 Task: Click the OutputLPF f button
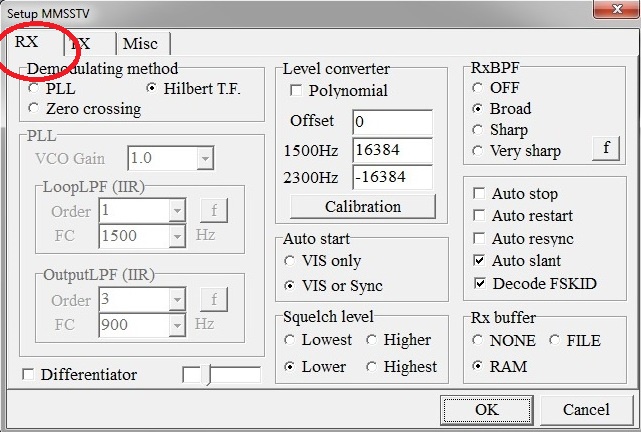[214, 299]
